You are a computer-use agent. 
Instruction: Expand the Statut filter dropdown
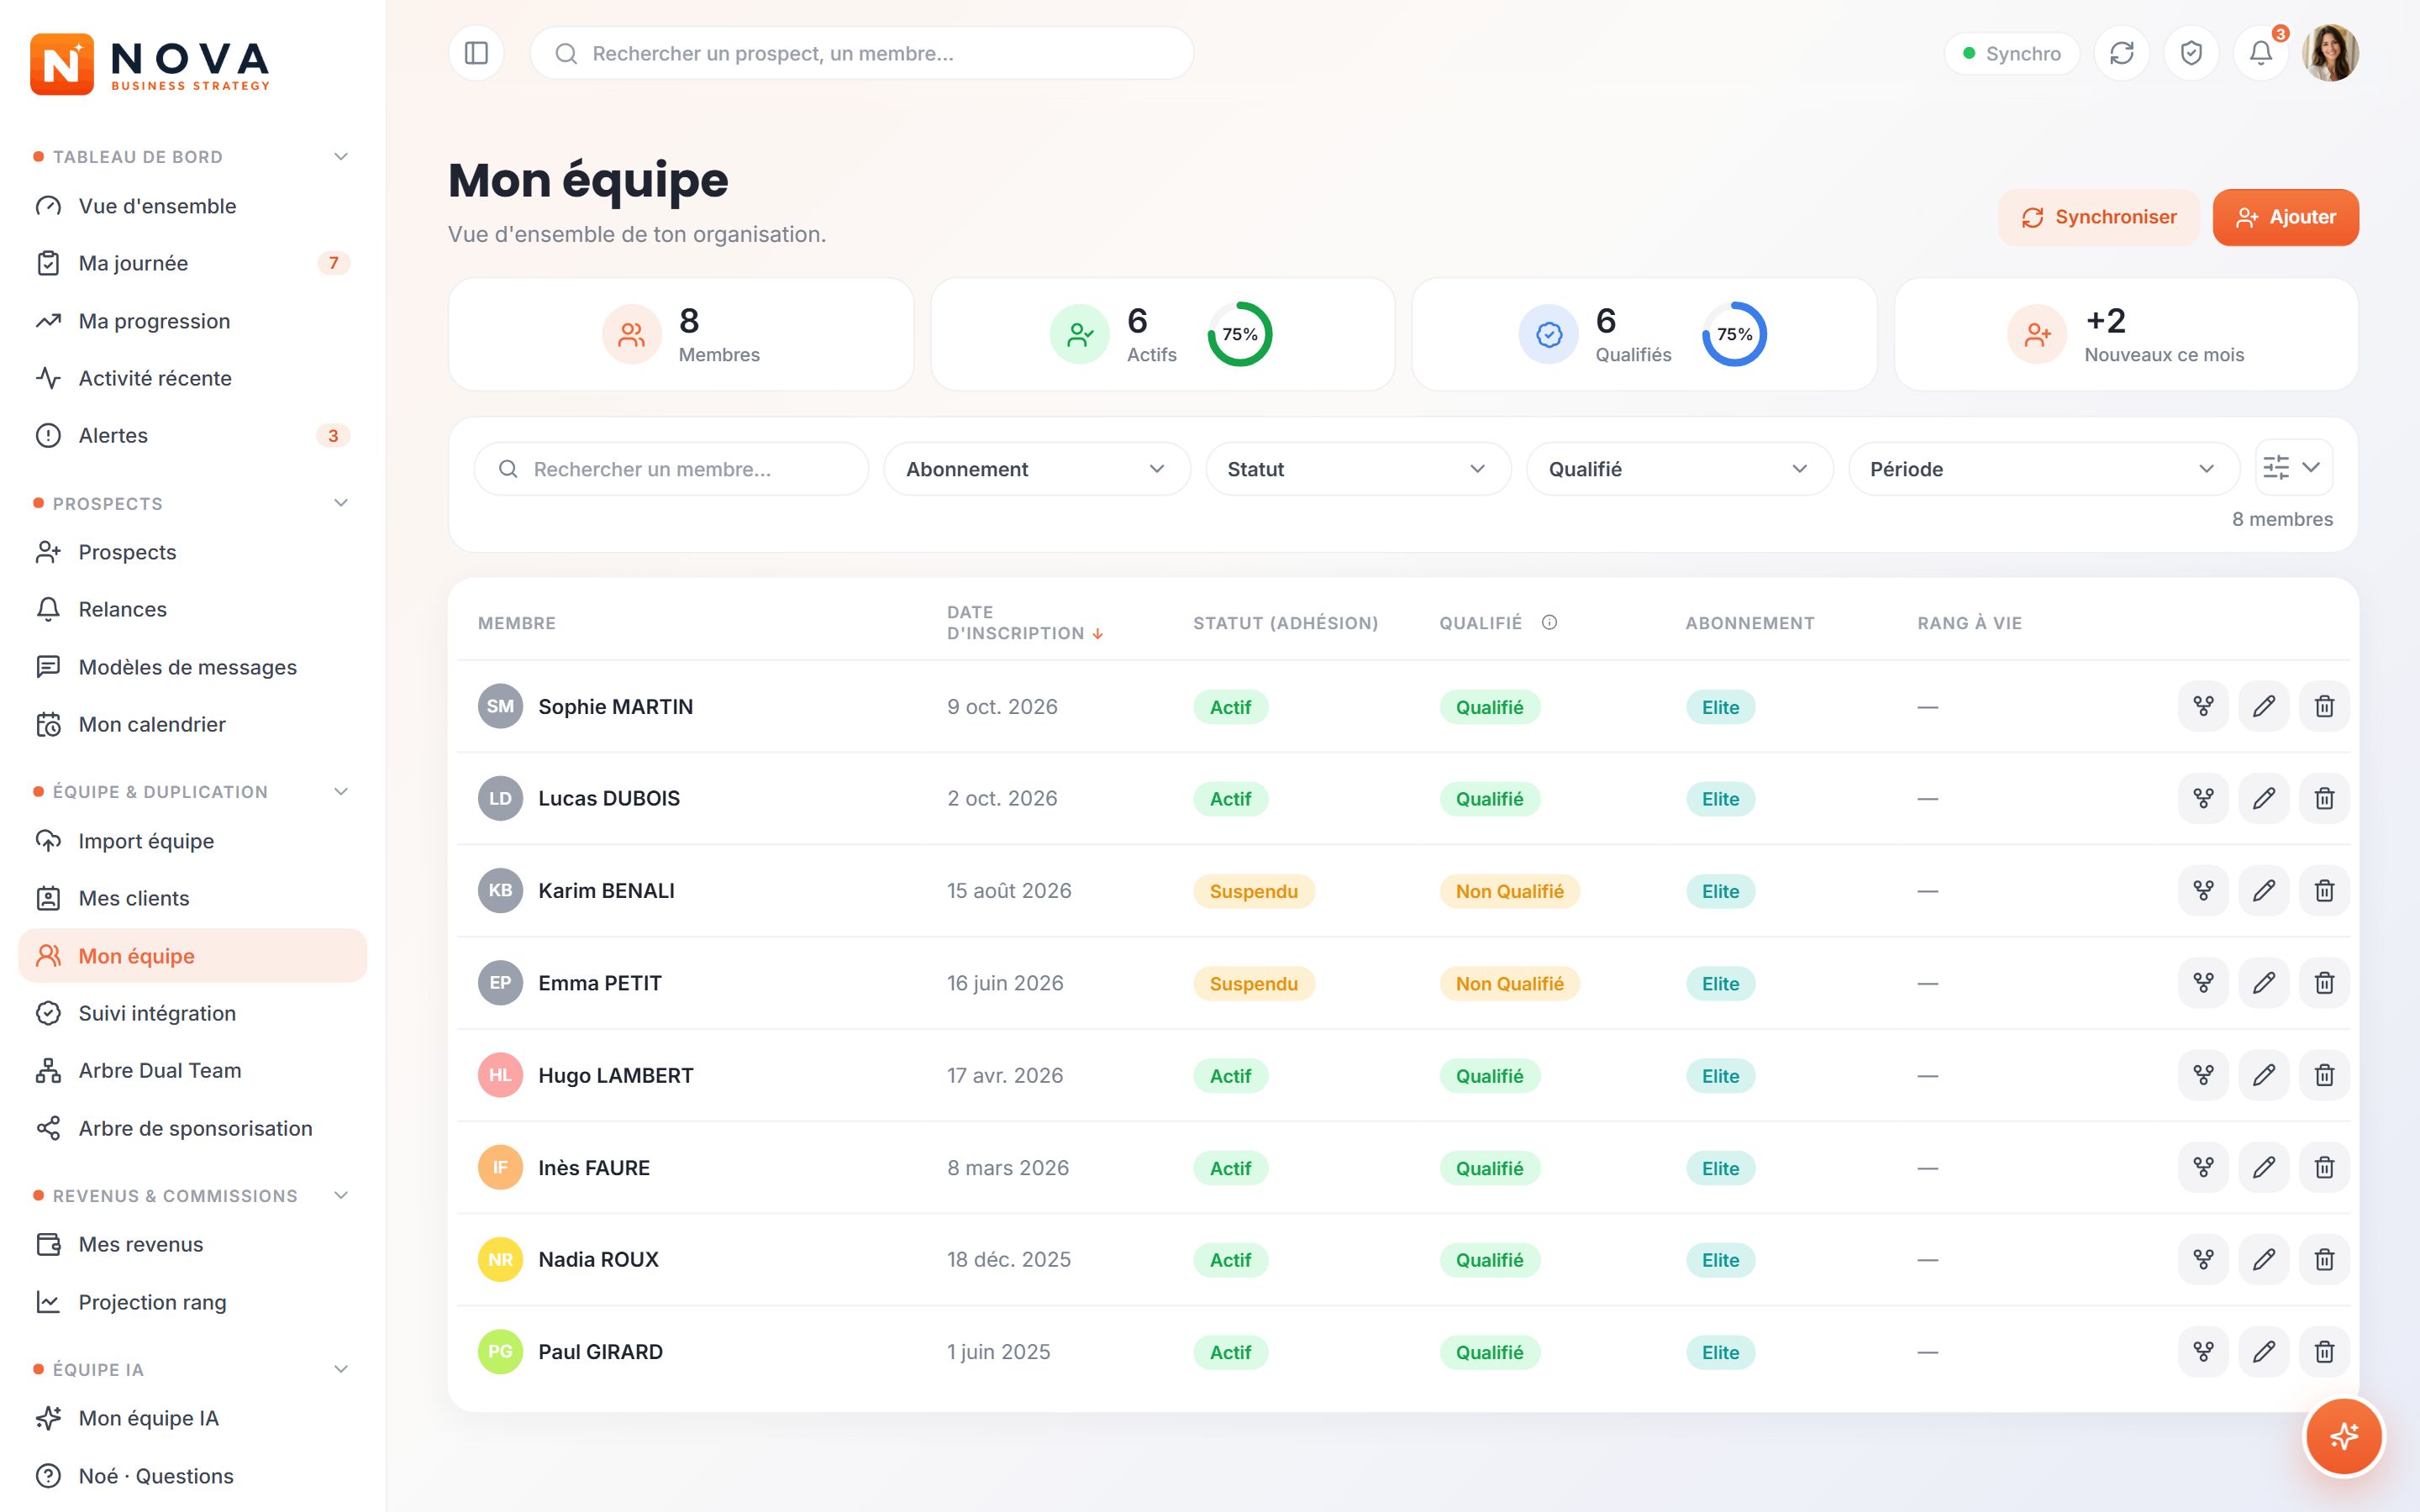tap(1358, 469)
